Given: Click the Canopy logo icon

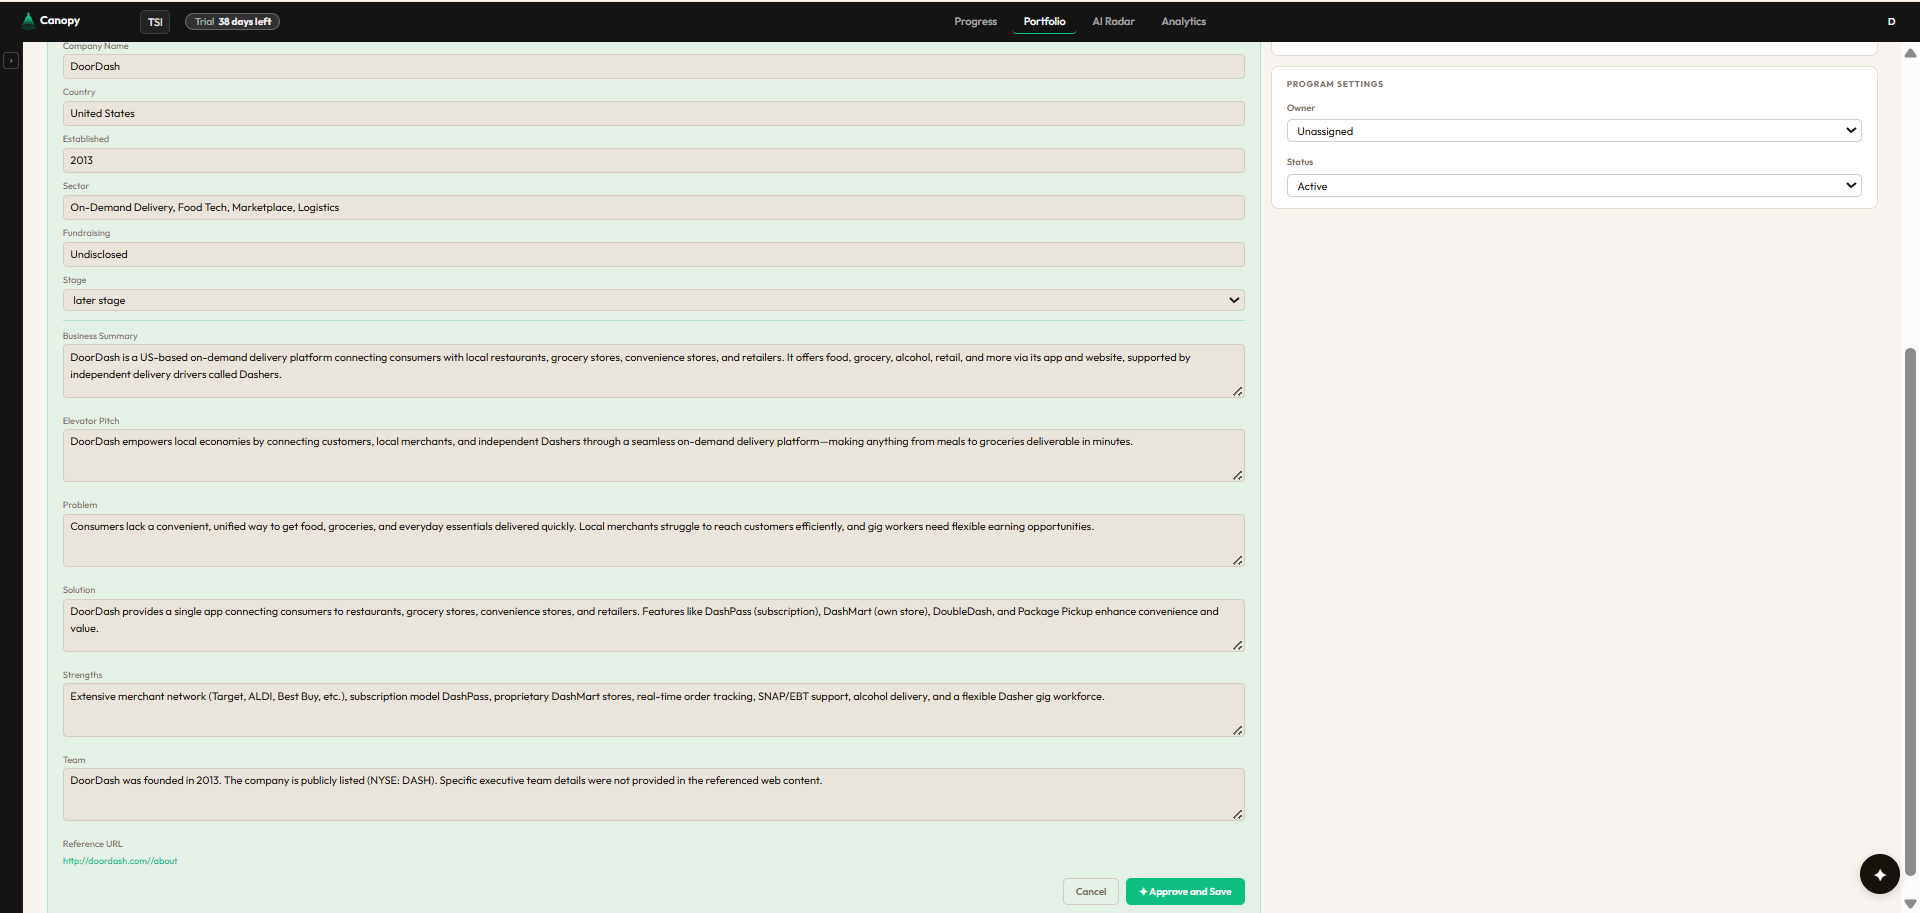Looking at the screenshot, I should (x=28, y=20).
